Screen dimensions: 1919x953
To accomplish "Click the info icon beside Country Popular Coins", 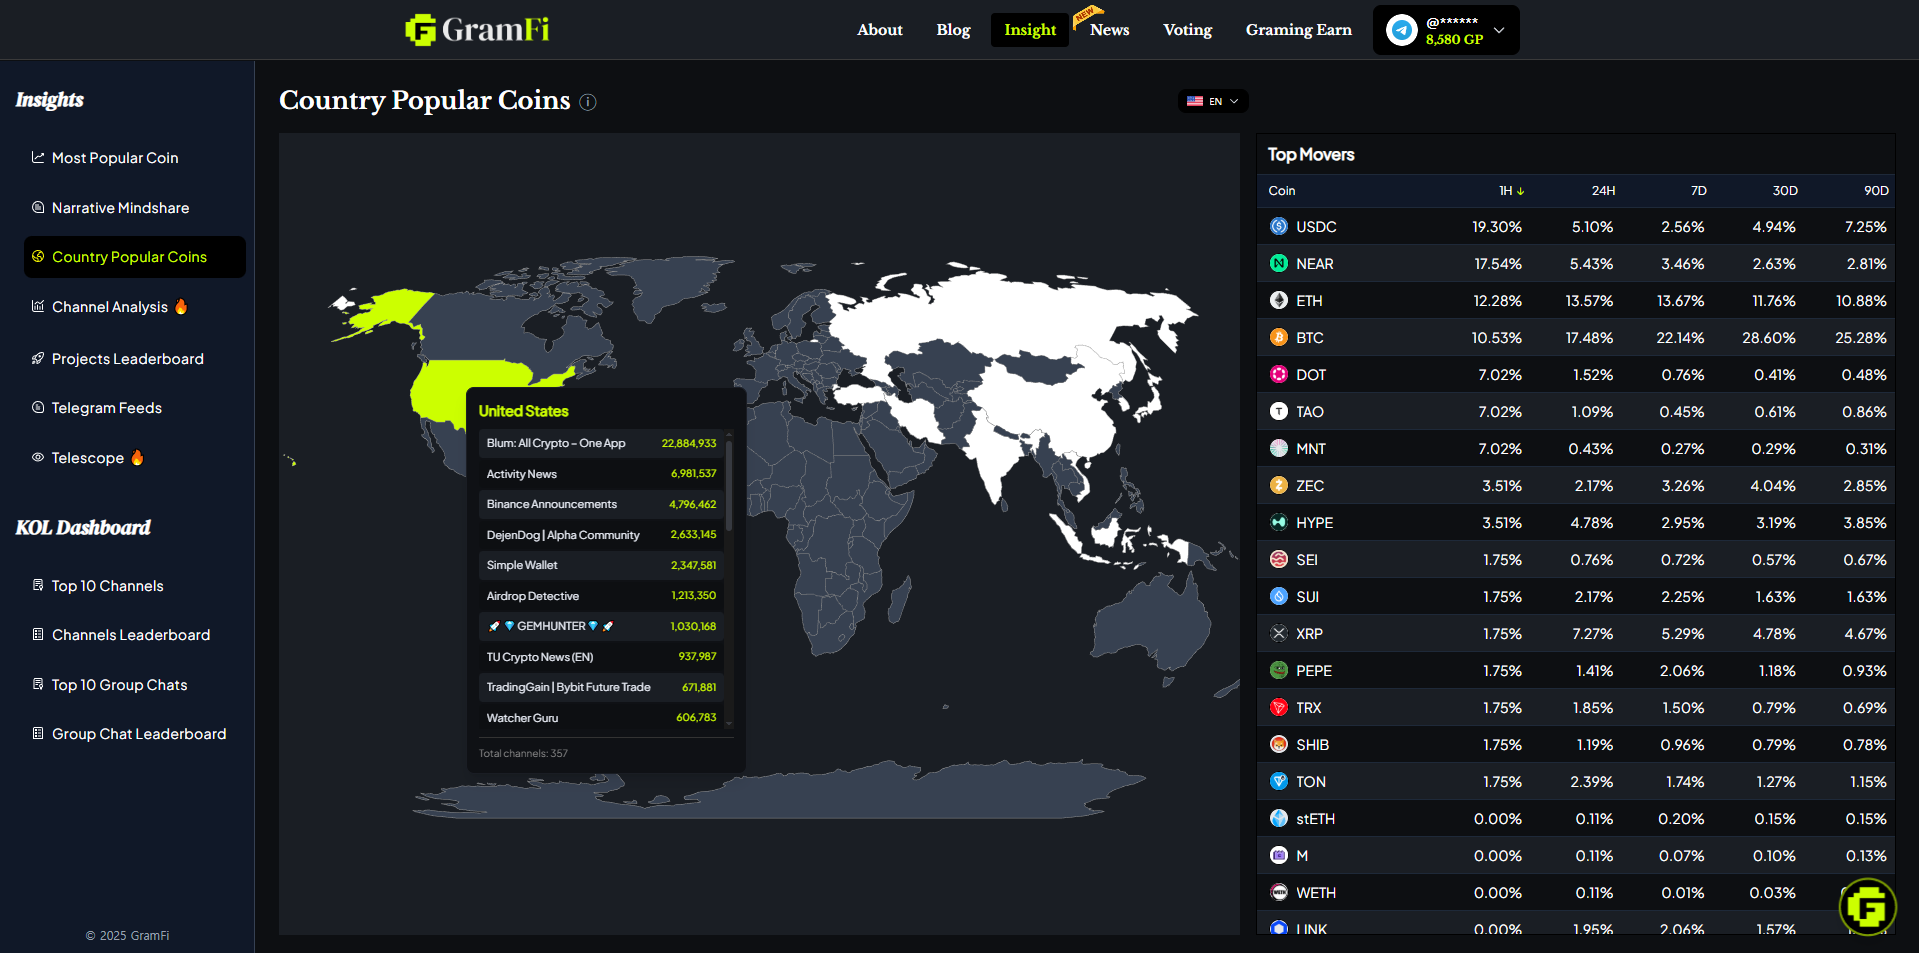I will pos(588,102).
